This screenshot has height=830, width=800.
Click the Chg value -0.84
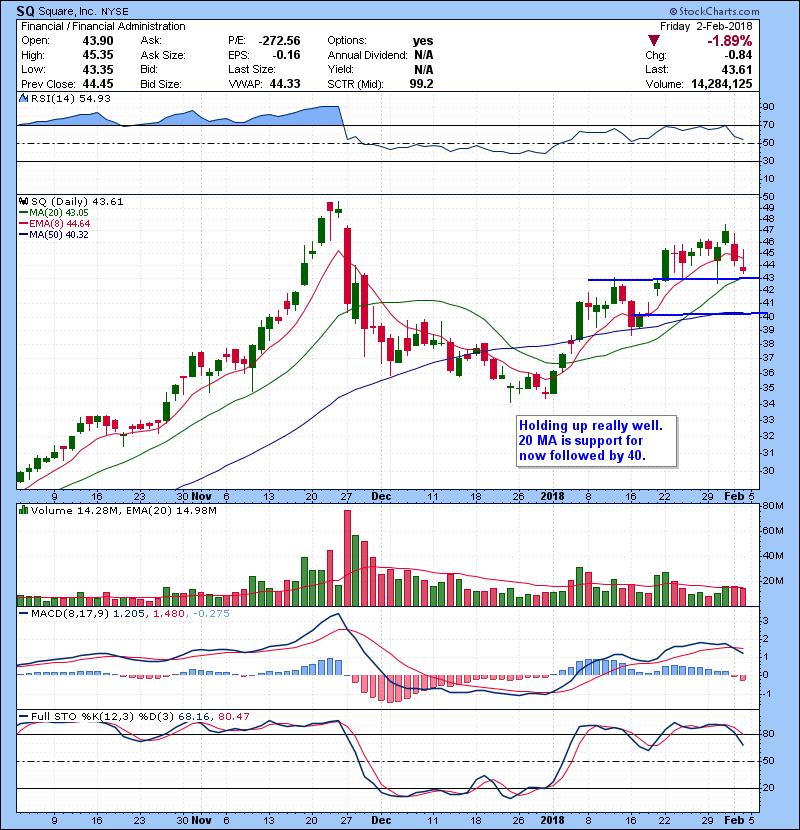tap(738, 55)
